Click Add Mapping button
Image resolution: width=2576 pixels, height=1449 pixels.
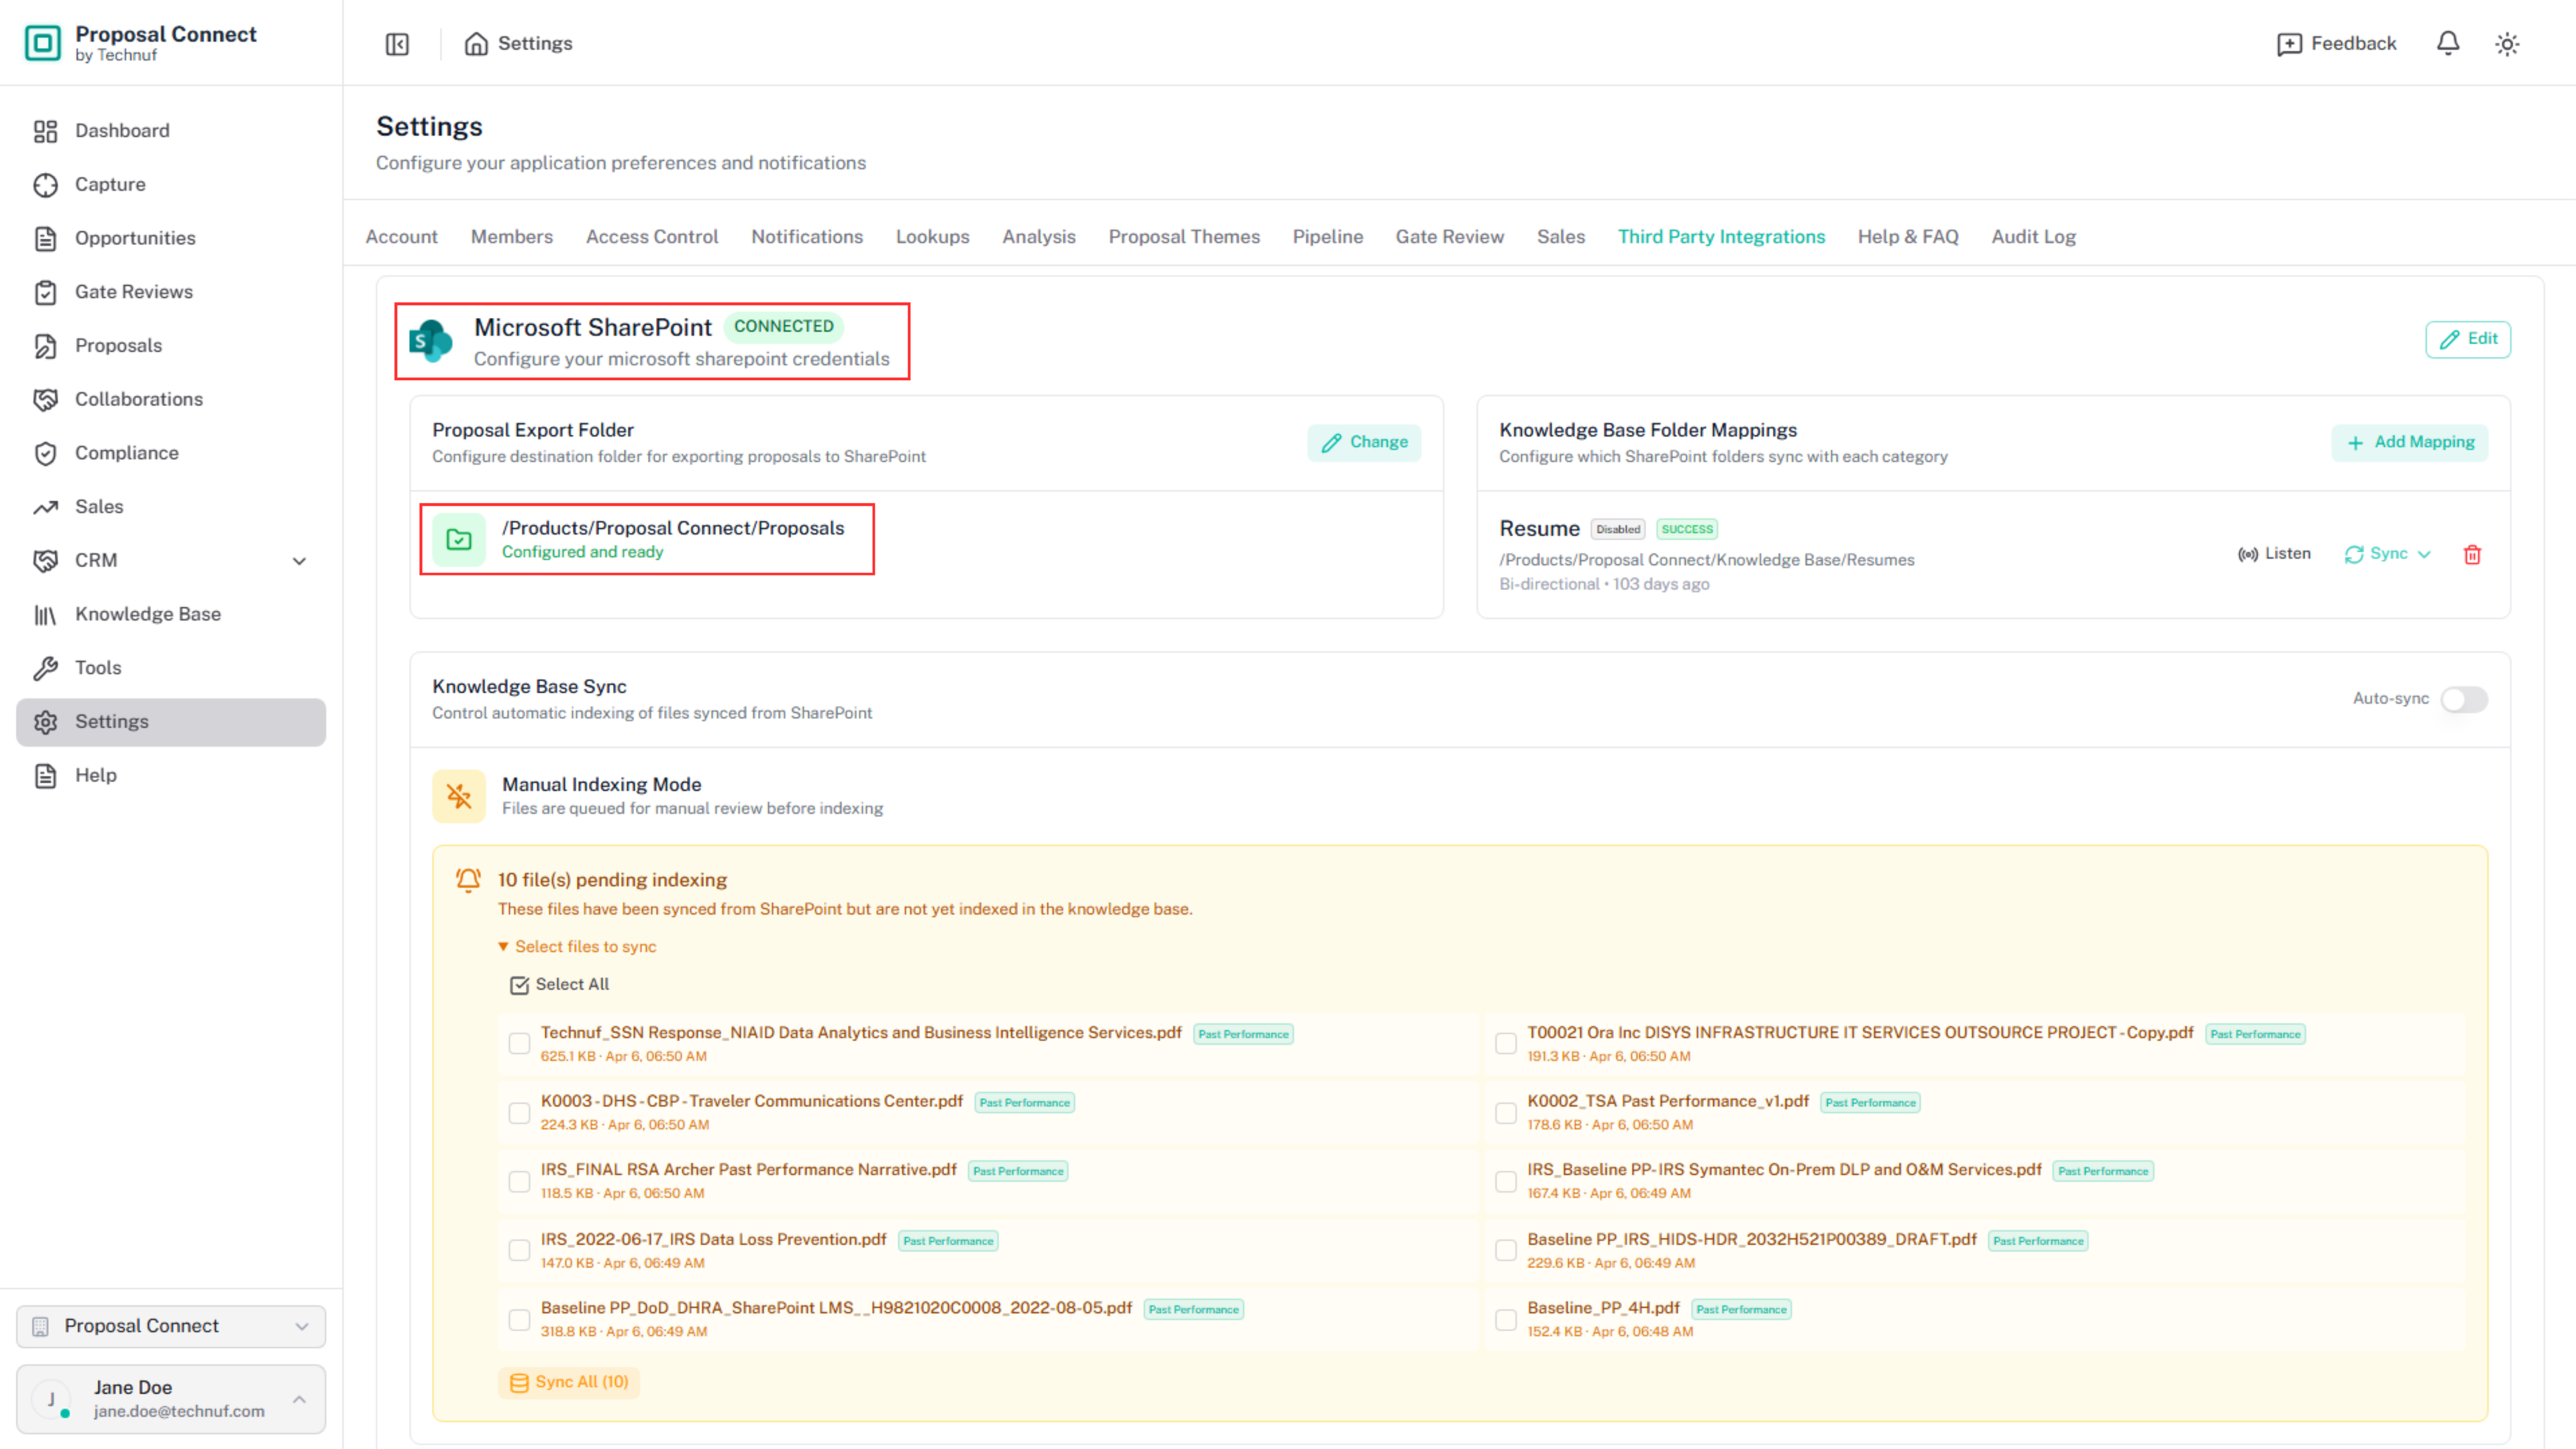(2409, 442)
